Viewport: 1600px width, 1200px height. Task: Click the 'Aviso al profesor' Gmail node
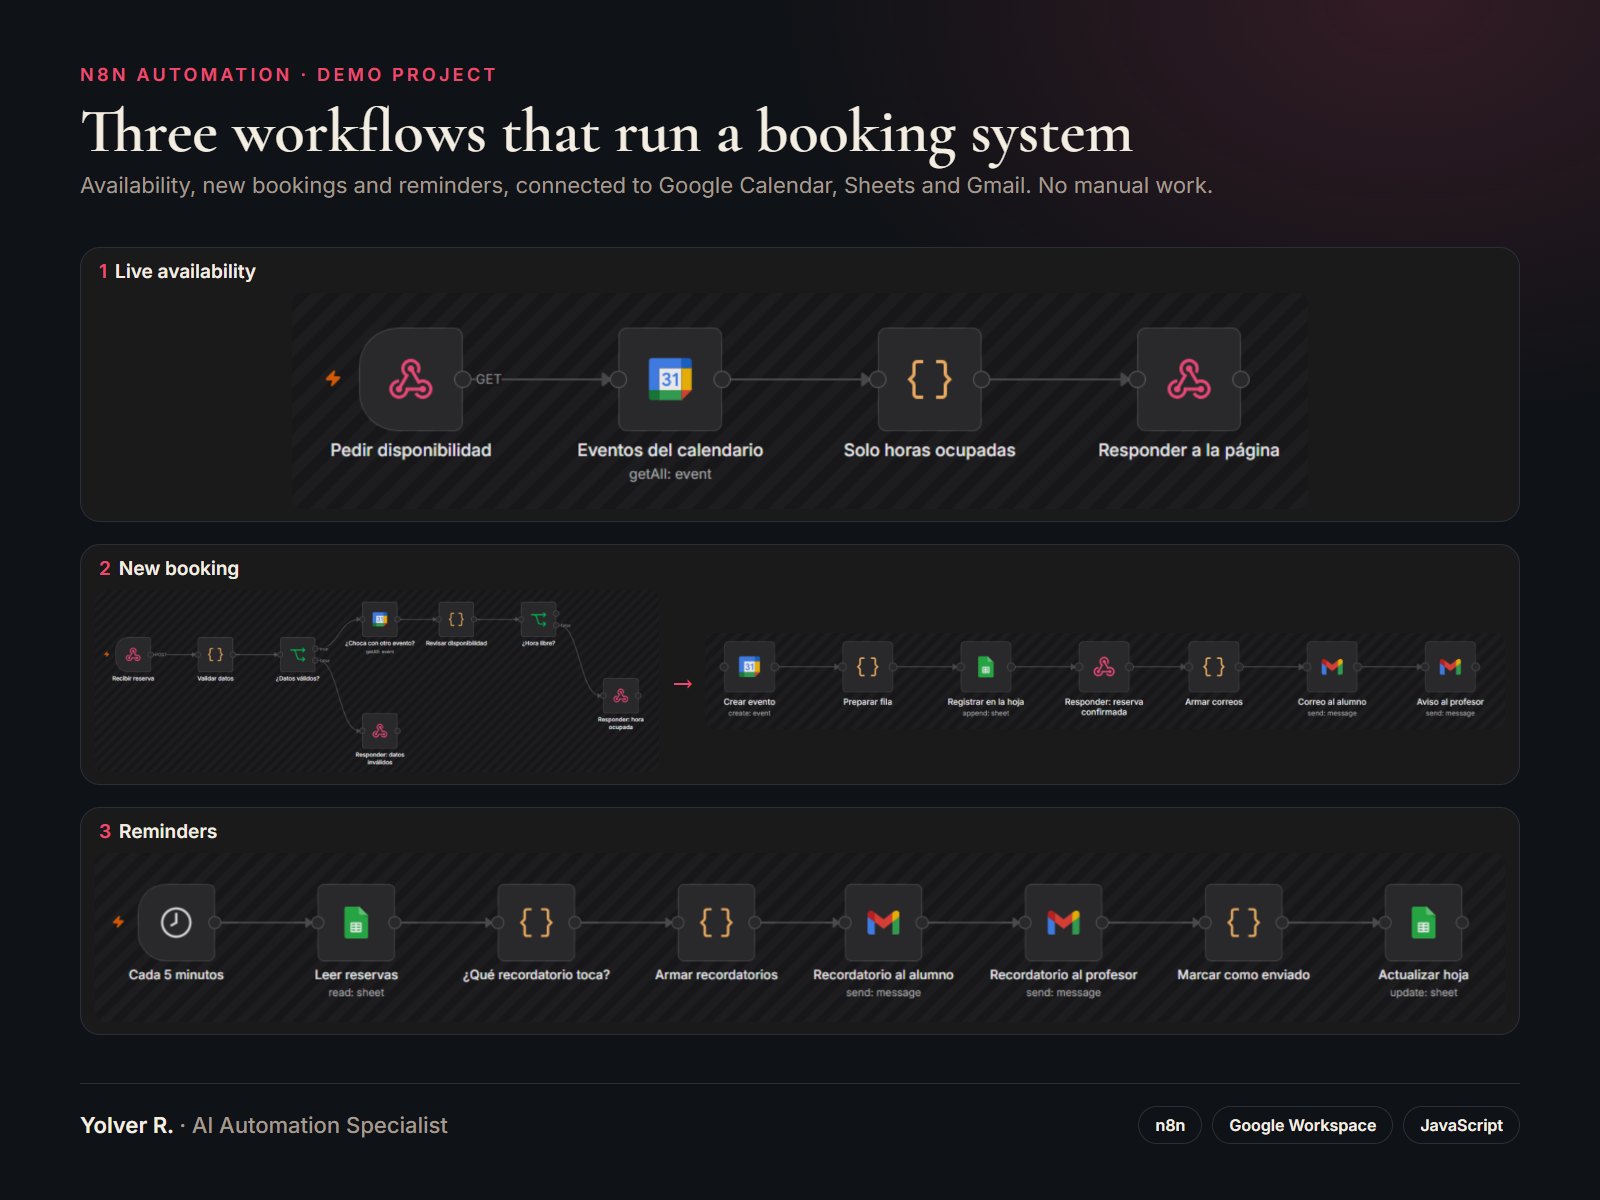(1450, 666)
